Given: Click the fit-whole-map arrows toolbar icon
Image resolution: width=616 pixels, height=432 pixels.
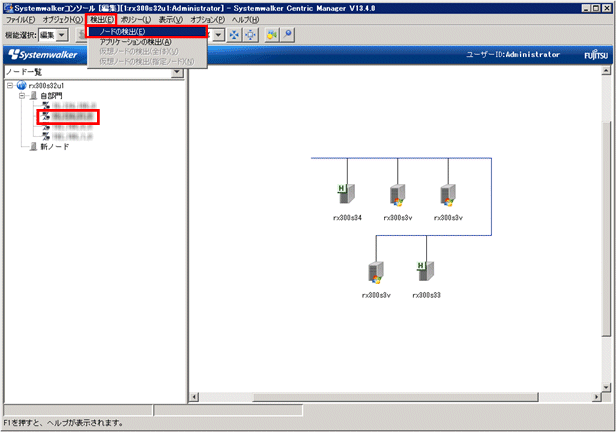Looking at the screenshot, I should [x=234, y=35].
